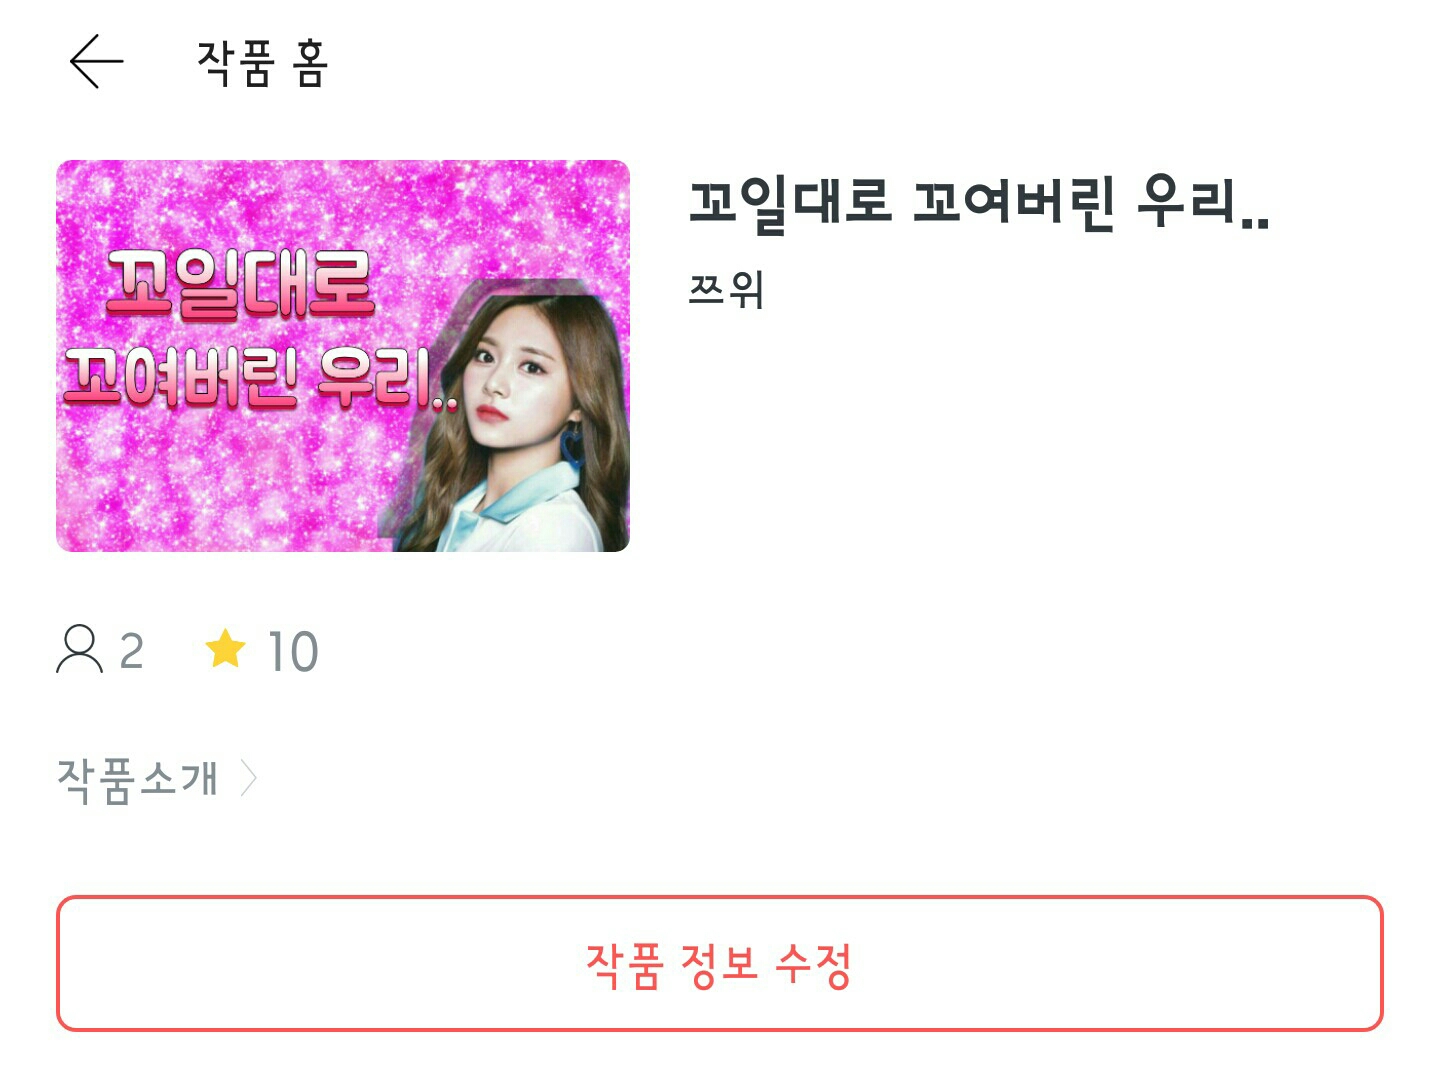Click the subscriber count 2

[132, 651]
